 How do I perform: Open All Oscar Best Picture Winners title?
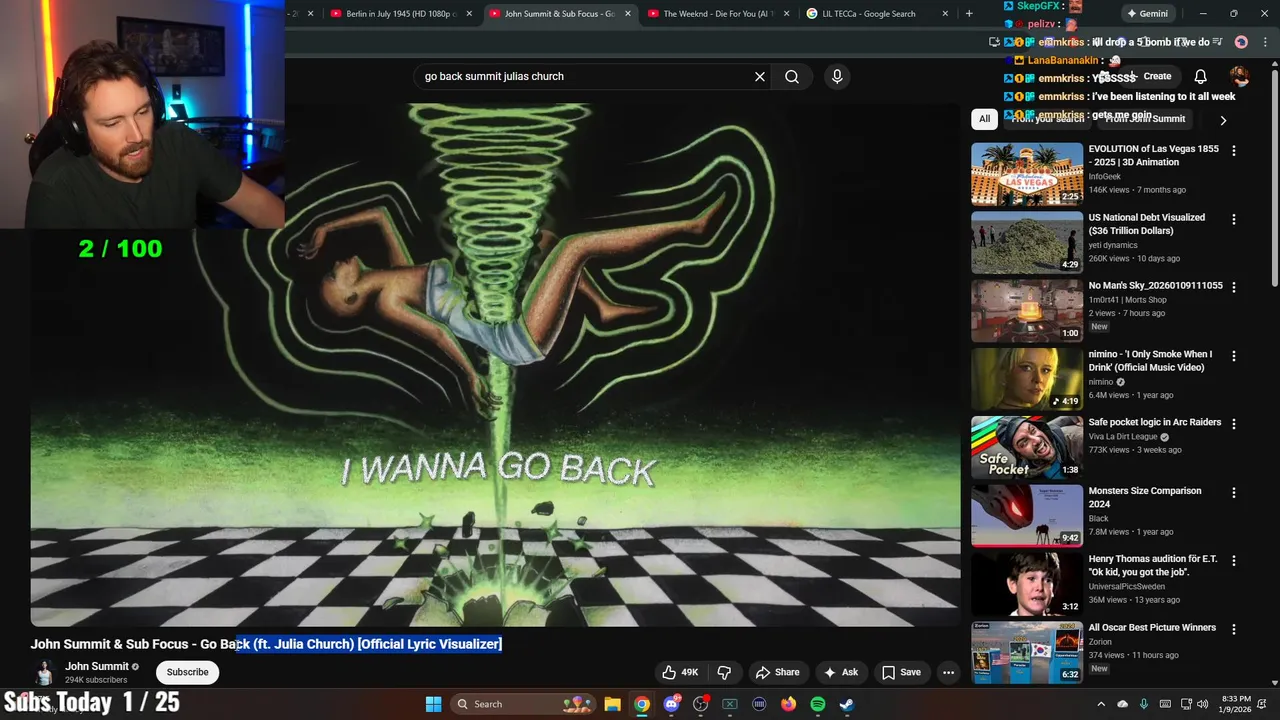pos(1152,628)
